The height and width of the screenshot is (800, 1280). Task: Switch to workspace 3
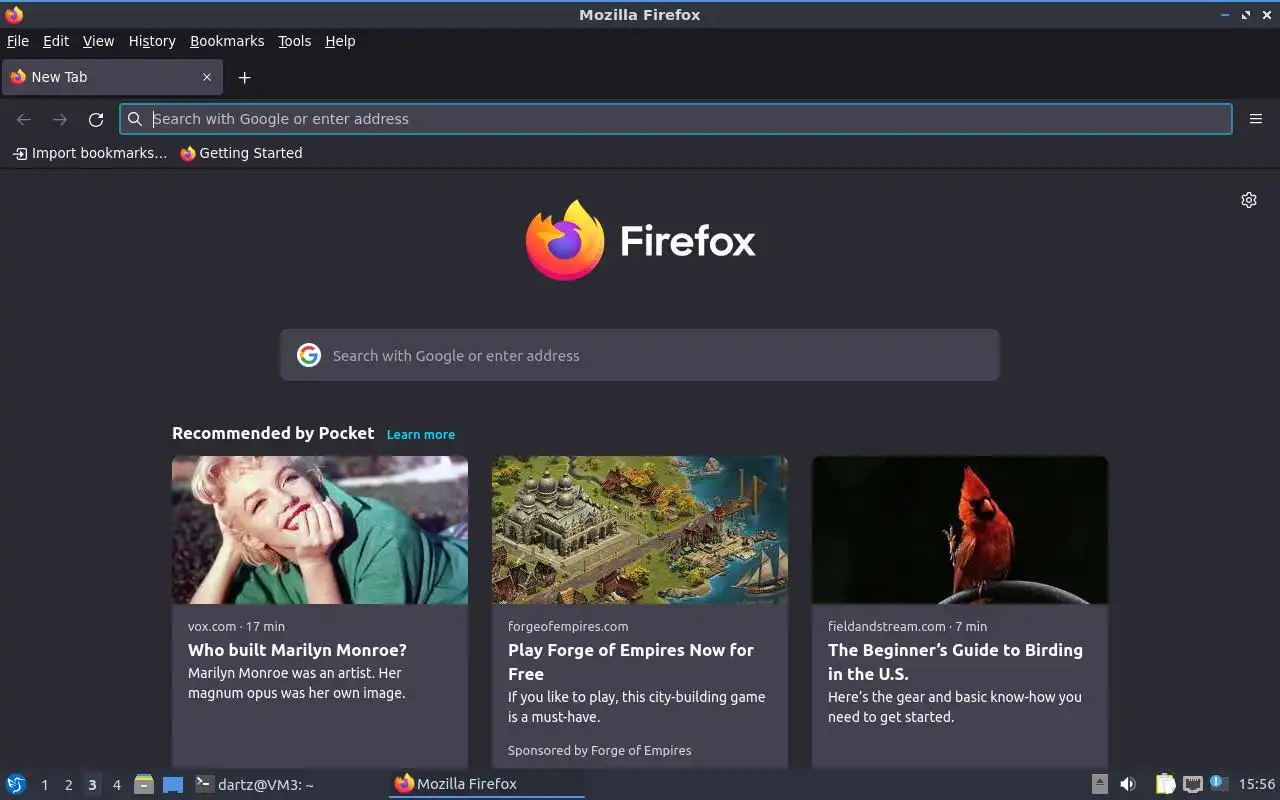click(92, 785)
